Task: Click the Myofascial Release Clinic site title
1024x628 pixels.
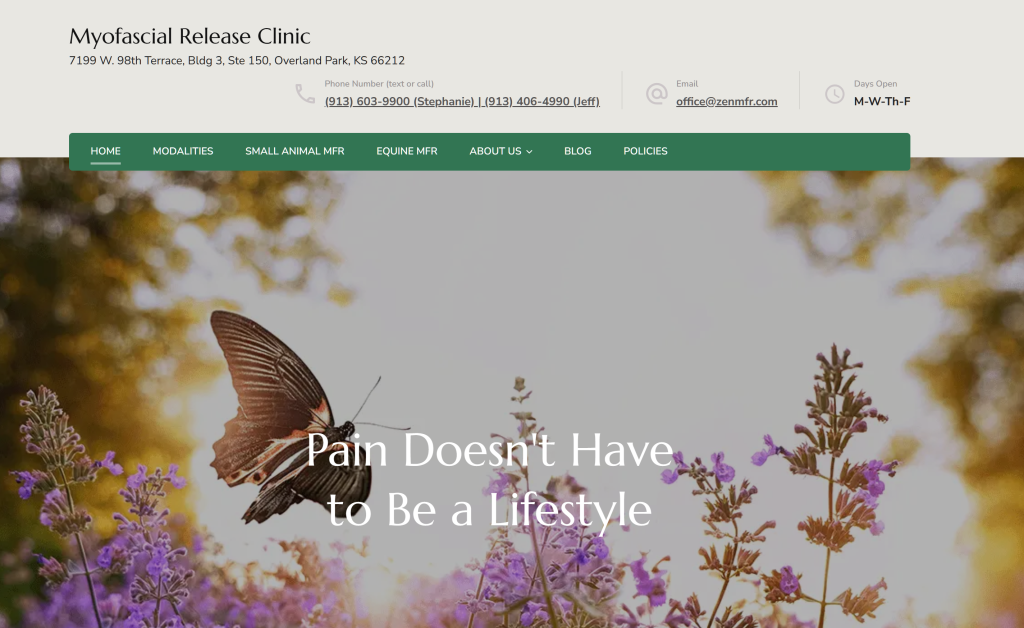Action: (189, 36)
